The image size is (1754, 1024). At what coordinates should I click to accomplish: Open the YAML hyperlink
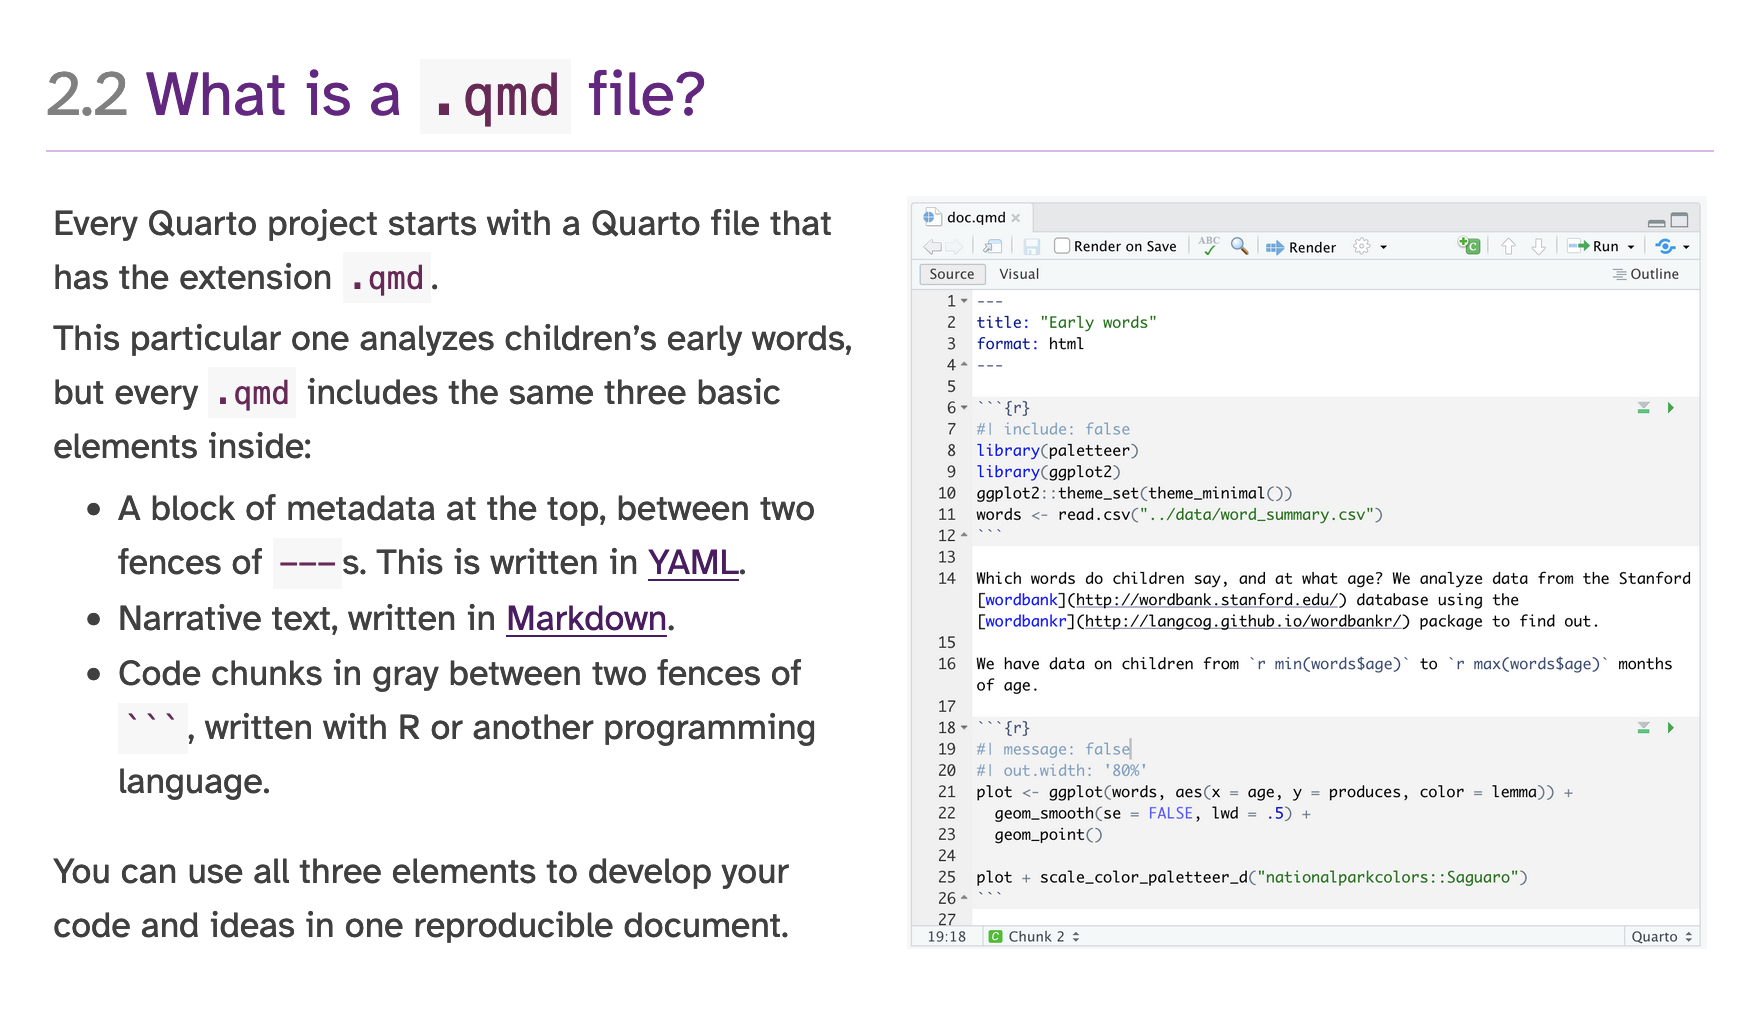(x=693, y=563)
